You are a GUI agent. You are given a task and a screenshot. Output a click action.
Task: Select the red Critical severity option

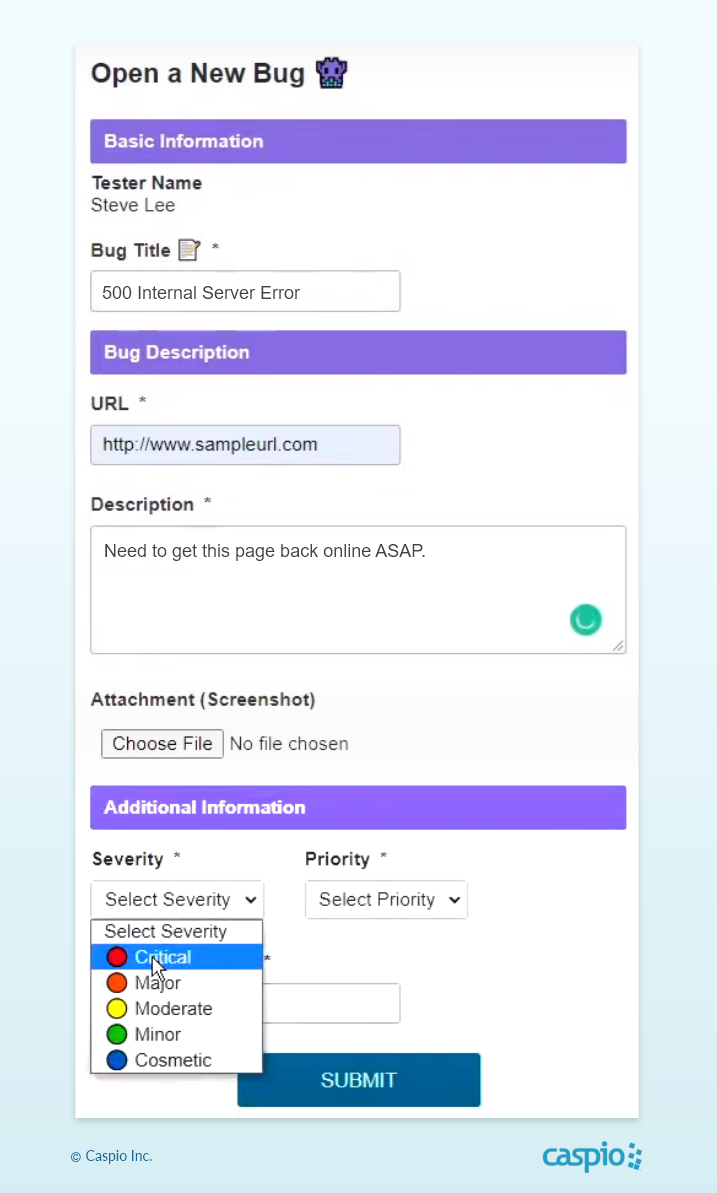pos(164,957)
